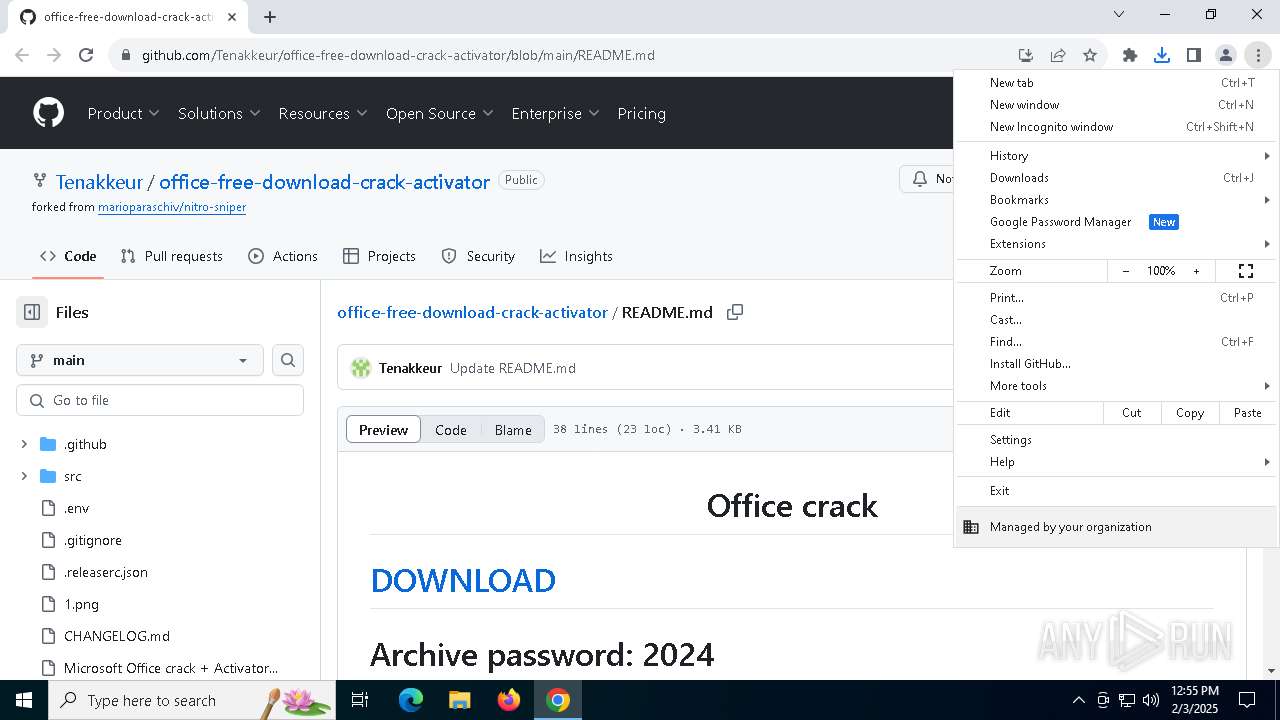Increase zoom with plus button
Screen dimensions: 1280x720
tap(1196, 271)
